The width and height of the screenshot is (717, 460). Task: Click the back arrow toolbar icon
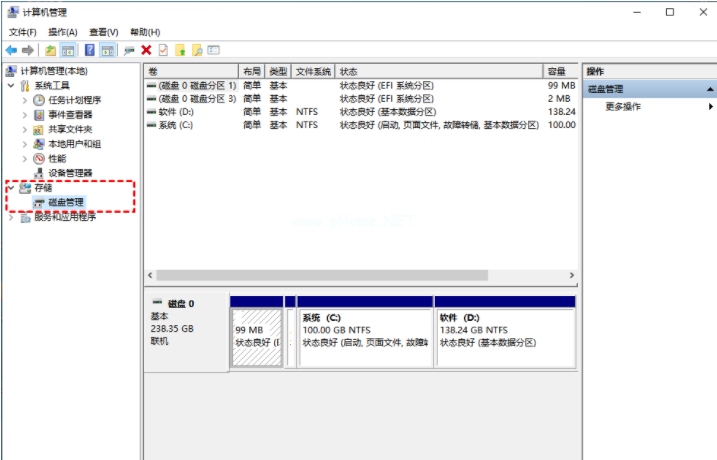click(x=11, y=50)
